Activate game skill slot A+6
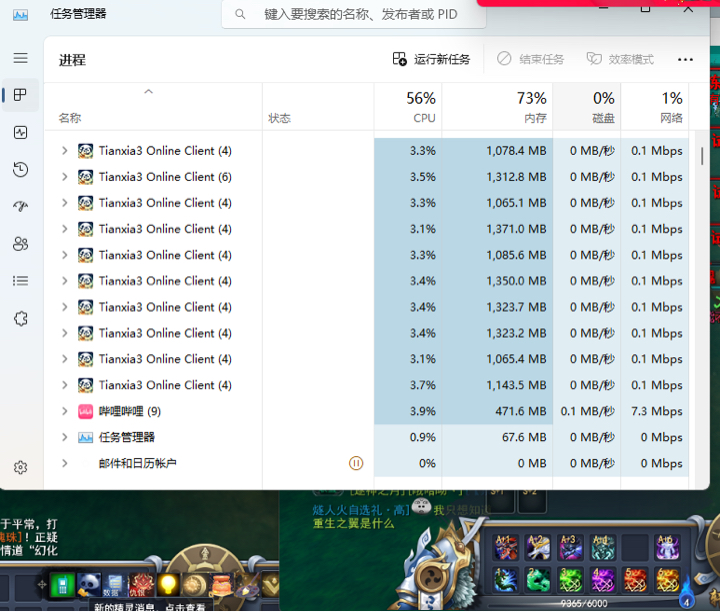Viewport: 720px width, 612px height. tap(667, 547)
